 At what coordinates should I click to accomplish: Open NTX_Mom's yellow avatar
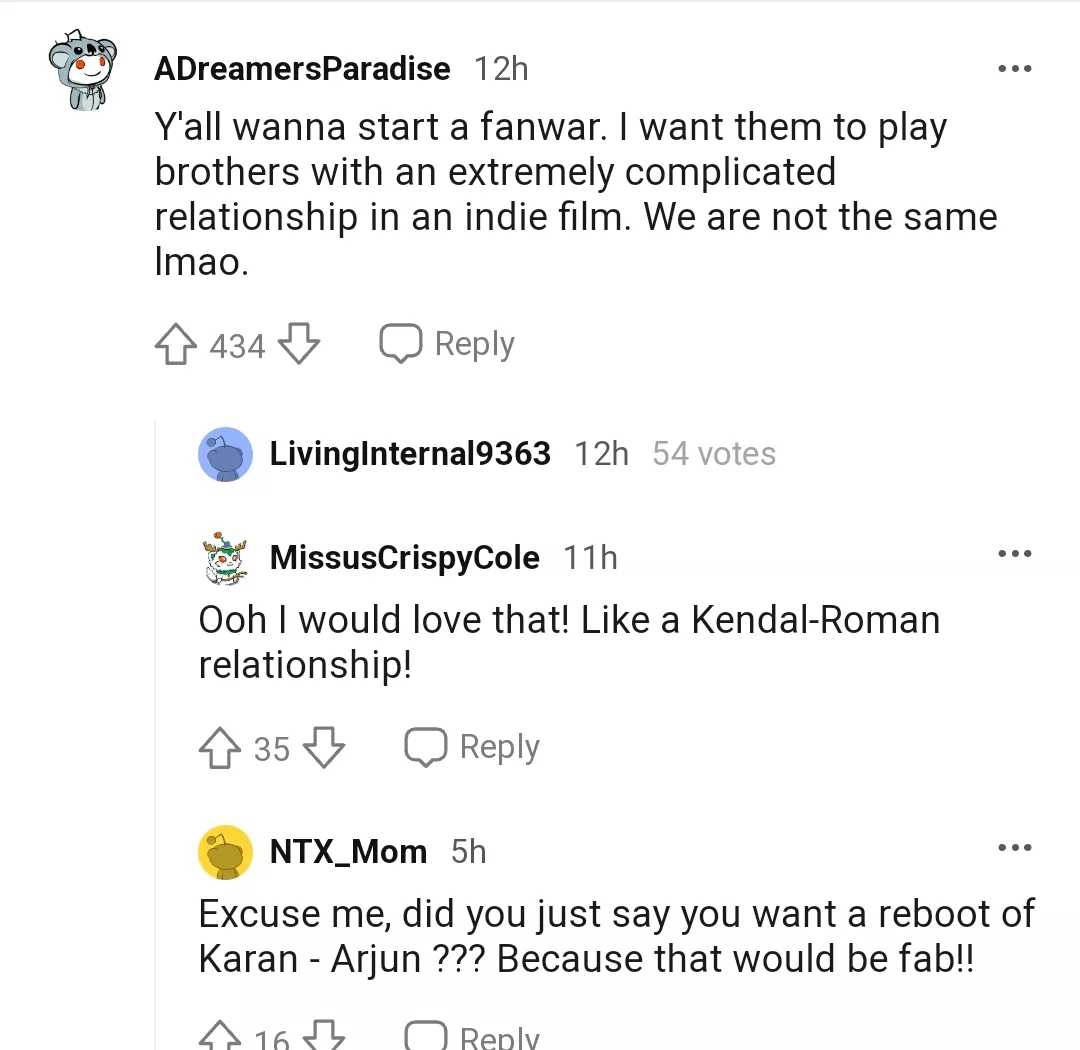click(225, 852)
